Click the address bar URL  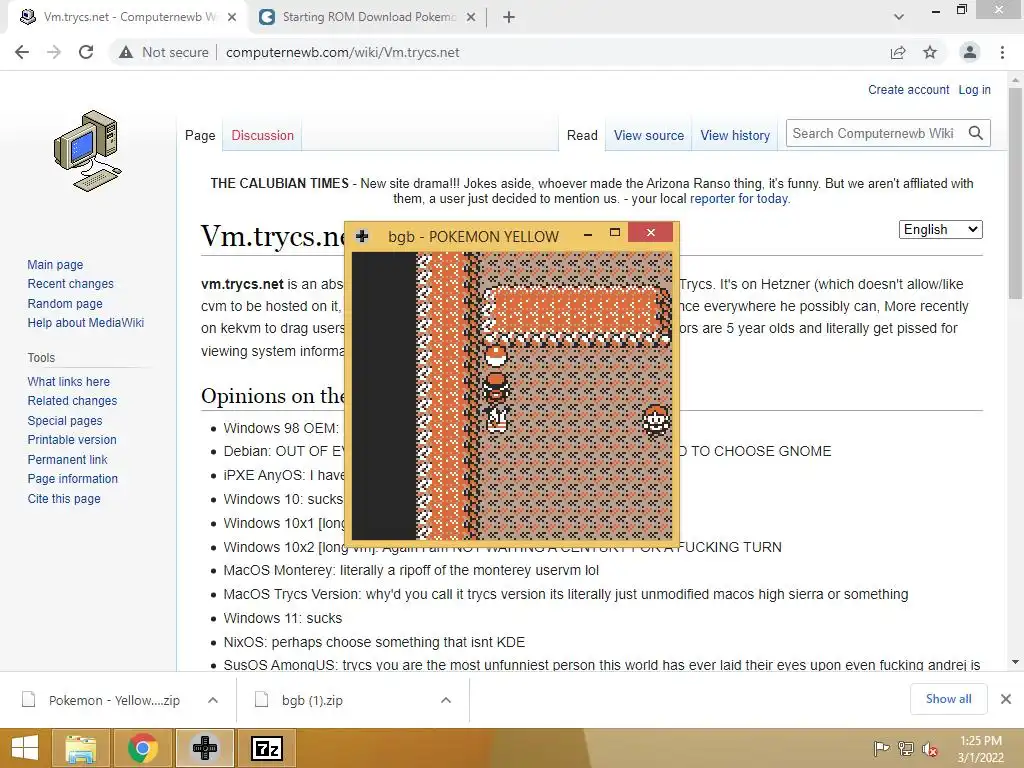pyautogui.click(x=342, y=52)
